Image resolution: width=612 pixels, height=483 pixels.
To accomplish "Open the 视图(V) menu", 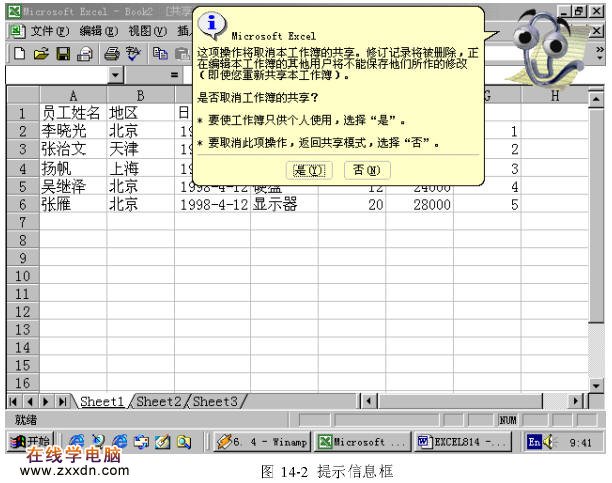I will coord(148,31).
